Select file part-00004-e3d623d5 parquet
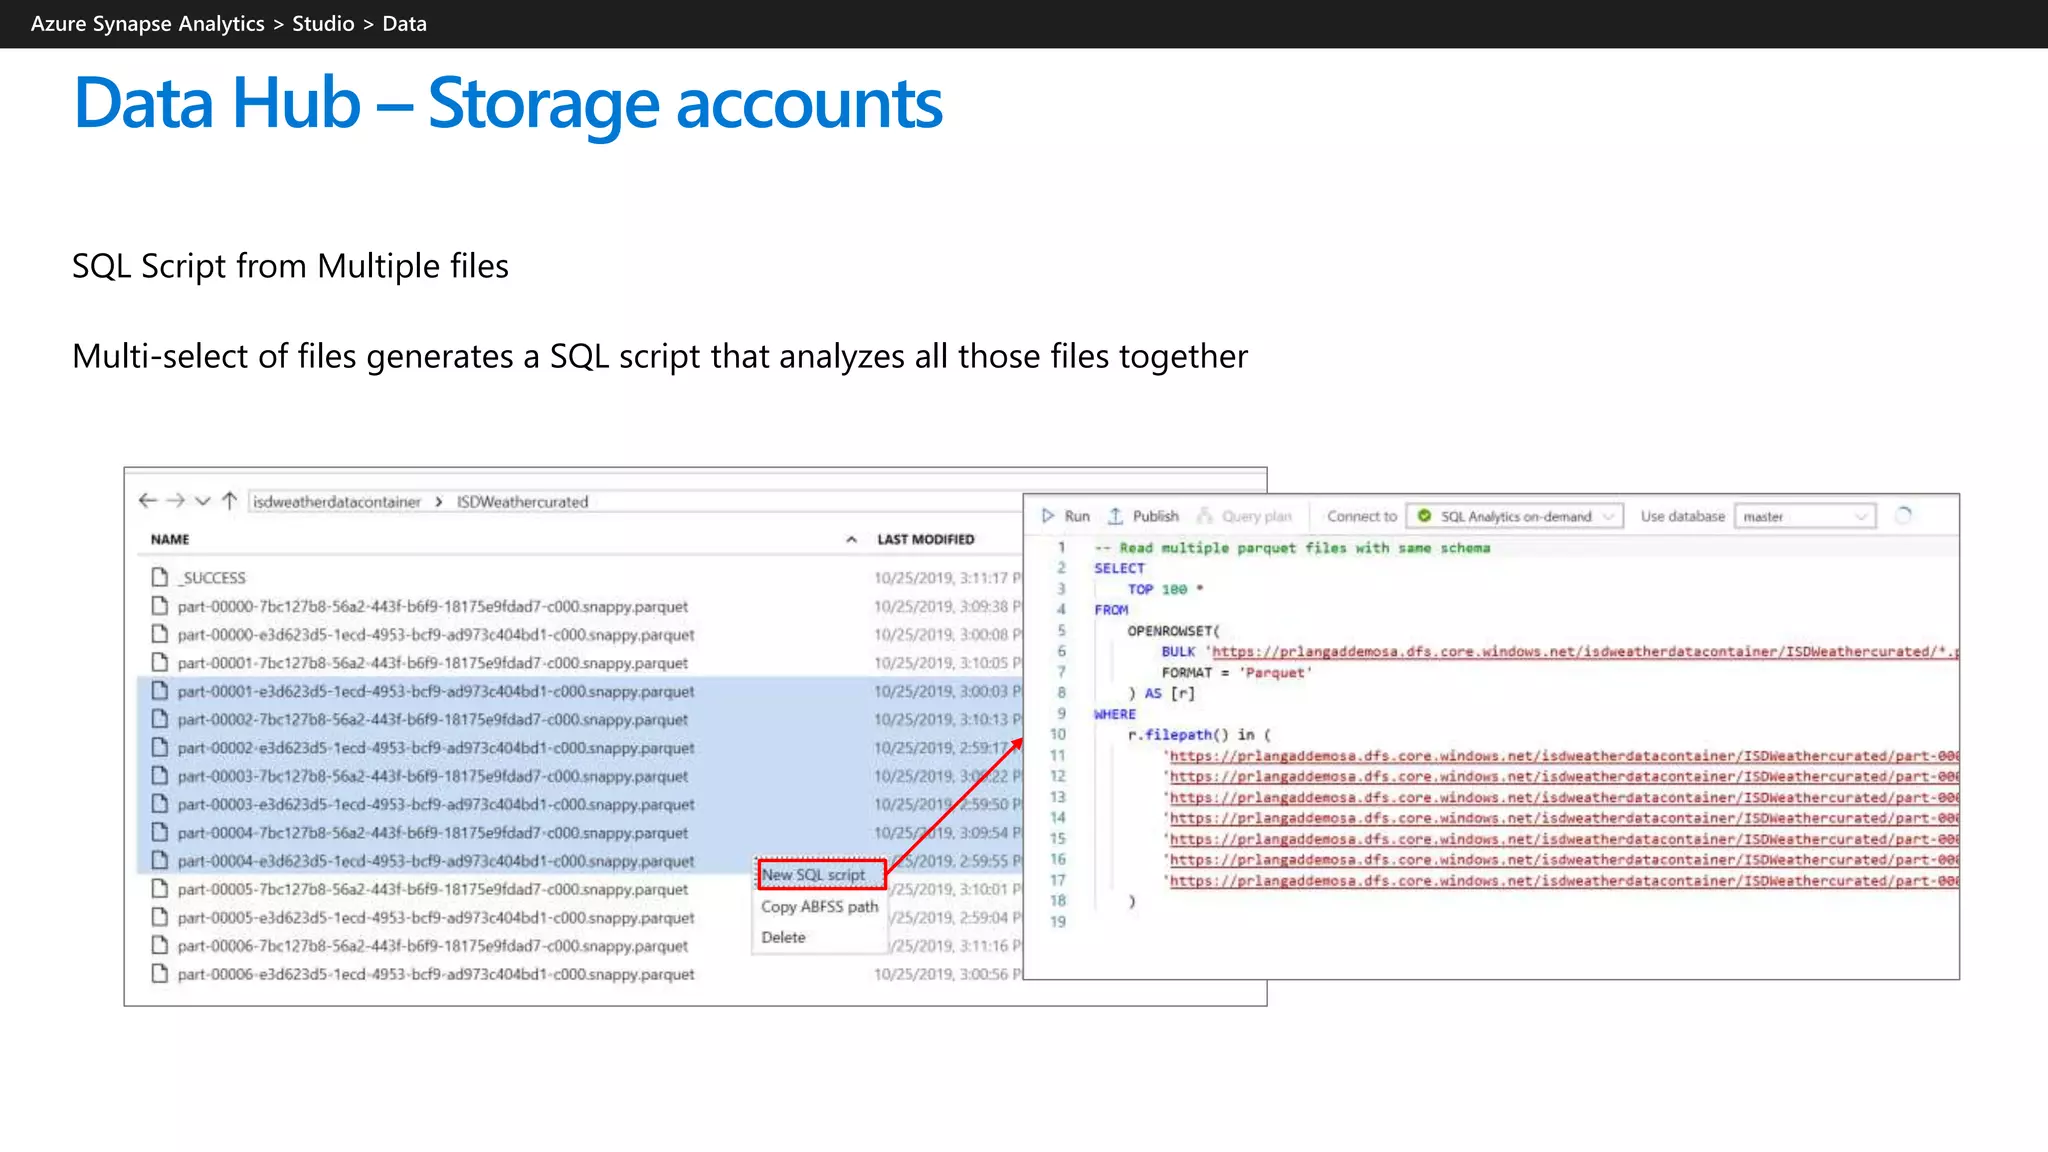2048x1152 pixels. [436, 861]
